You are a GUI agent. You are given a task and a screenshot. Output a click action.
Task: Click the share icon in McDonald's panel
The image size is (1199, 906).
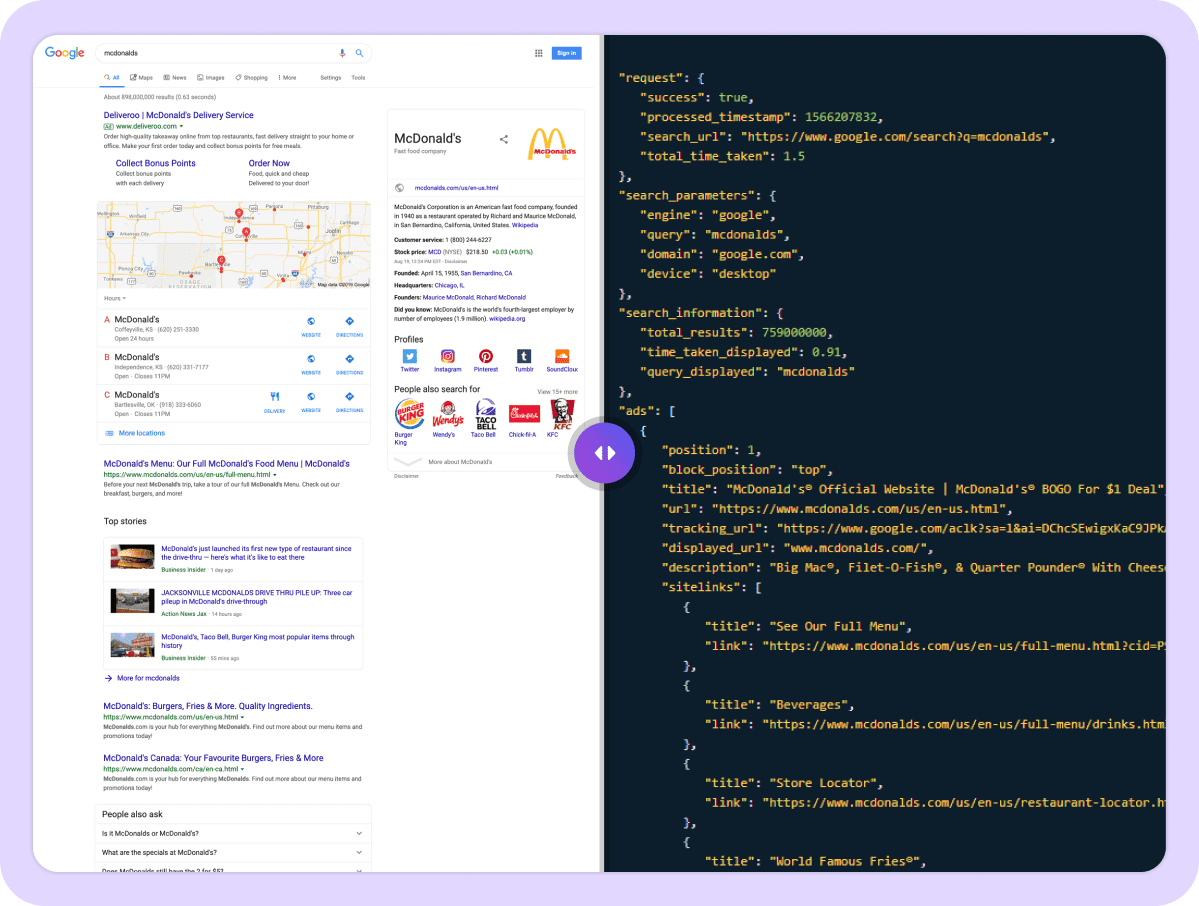click(x=503, y=139)
